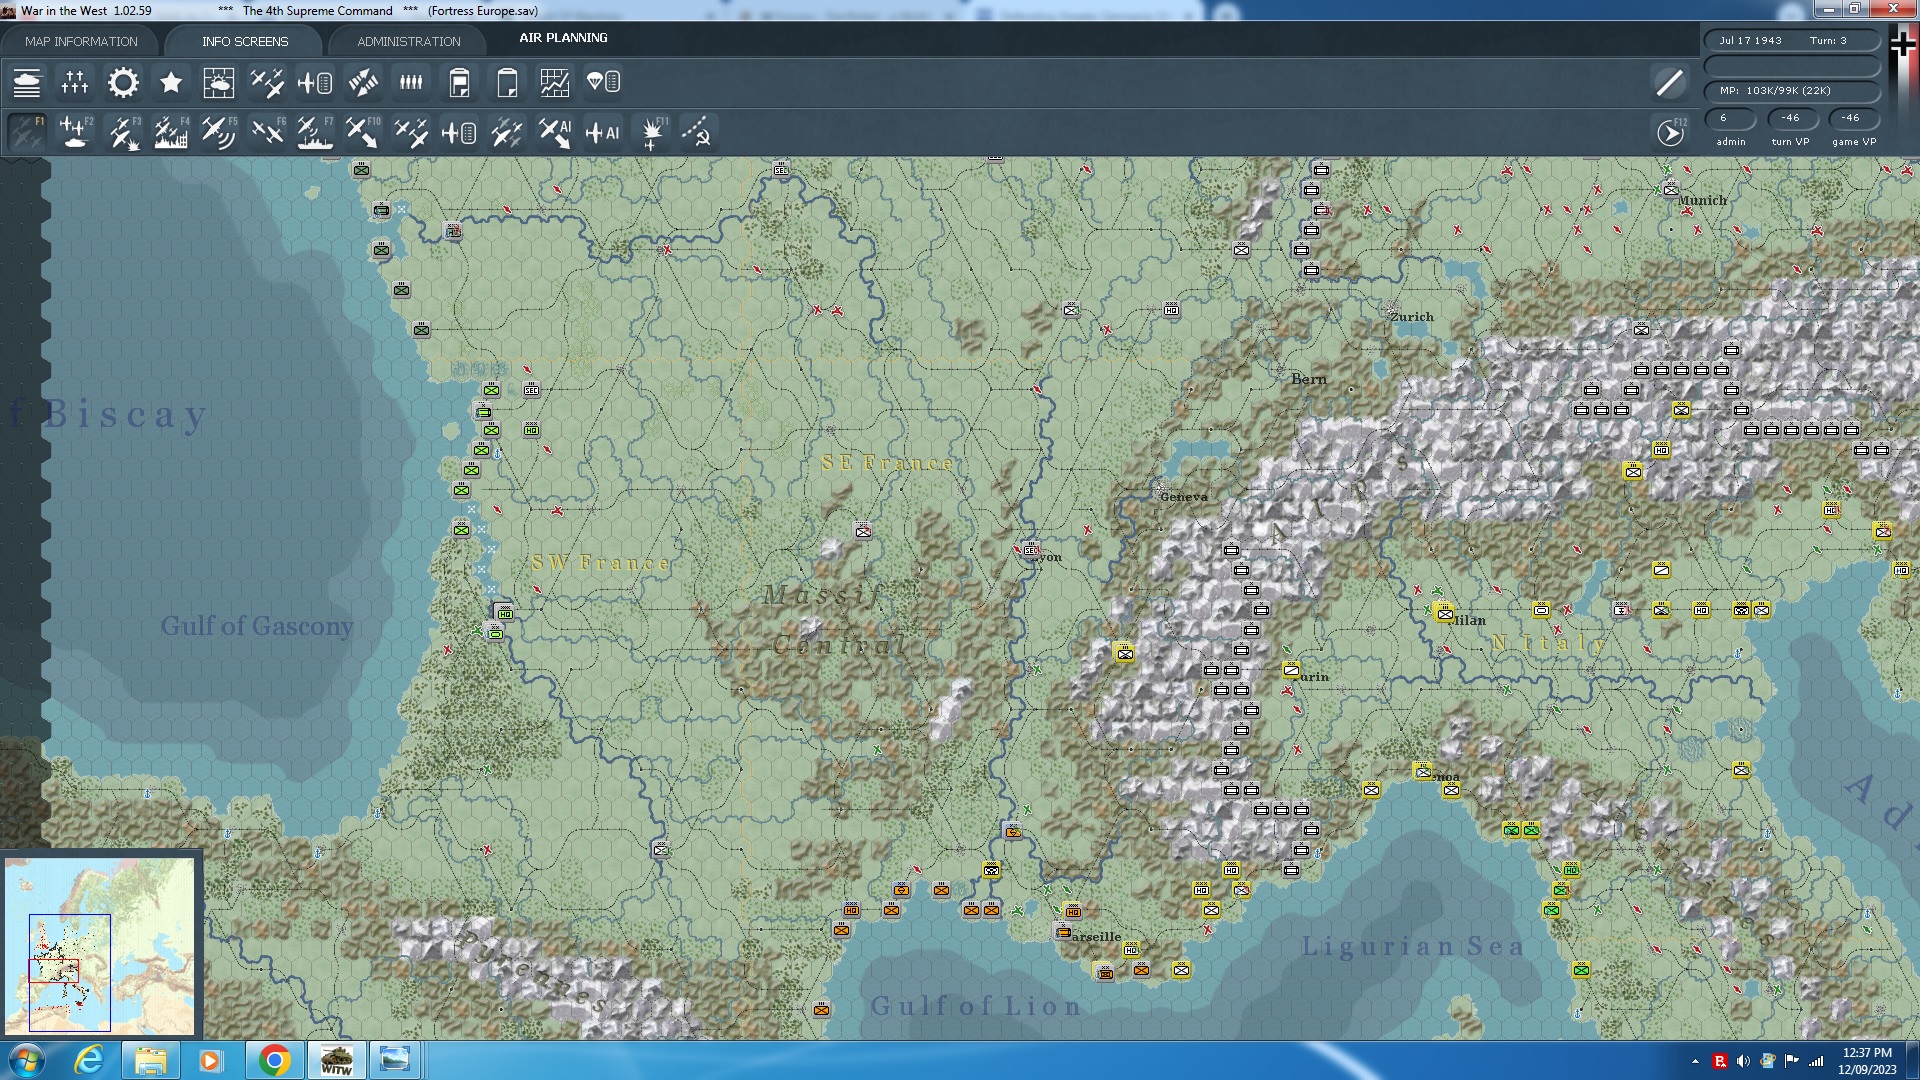Switch to the INFO SCREENS tab

point(245,41)
